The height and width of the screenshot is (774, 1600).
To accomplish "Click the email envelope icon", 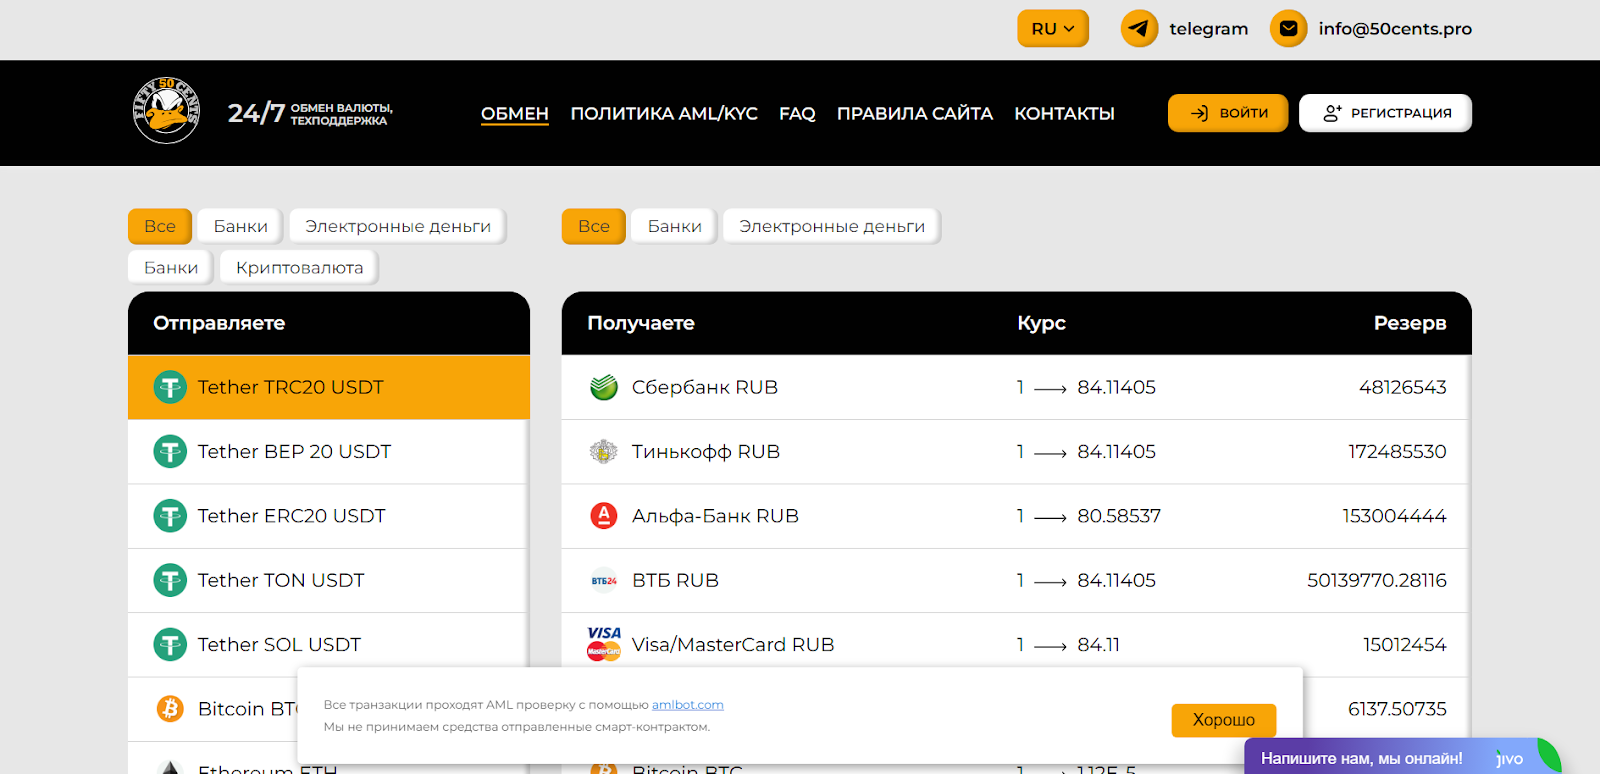I will [1288, 29].
